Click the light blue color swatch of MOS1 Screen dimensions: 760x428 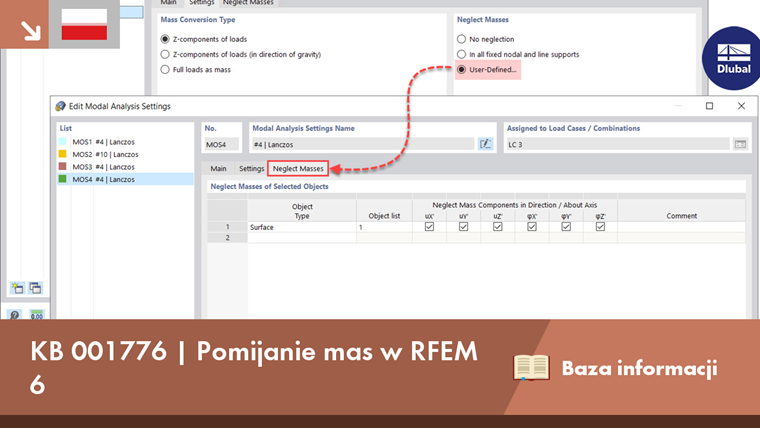63,142
